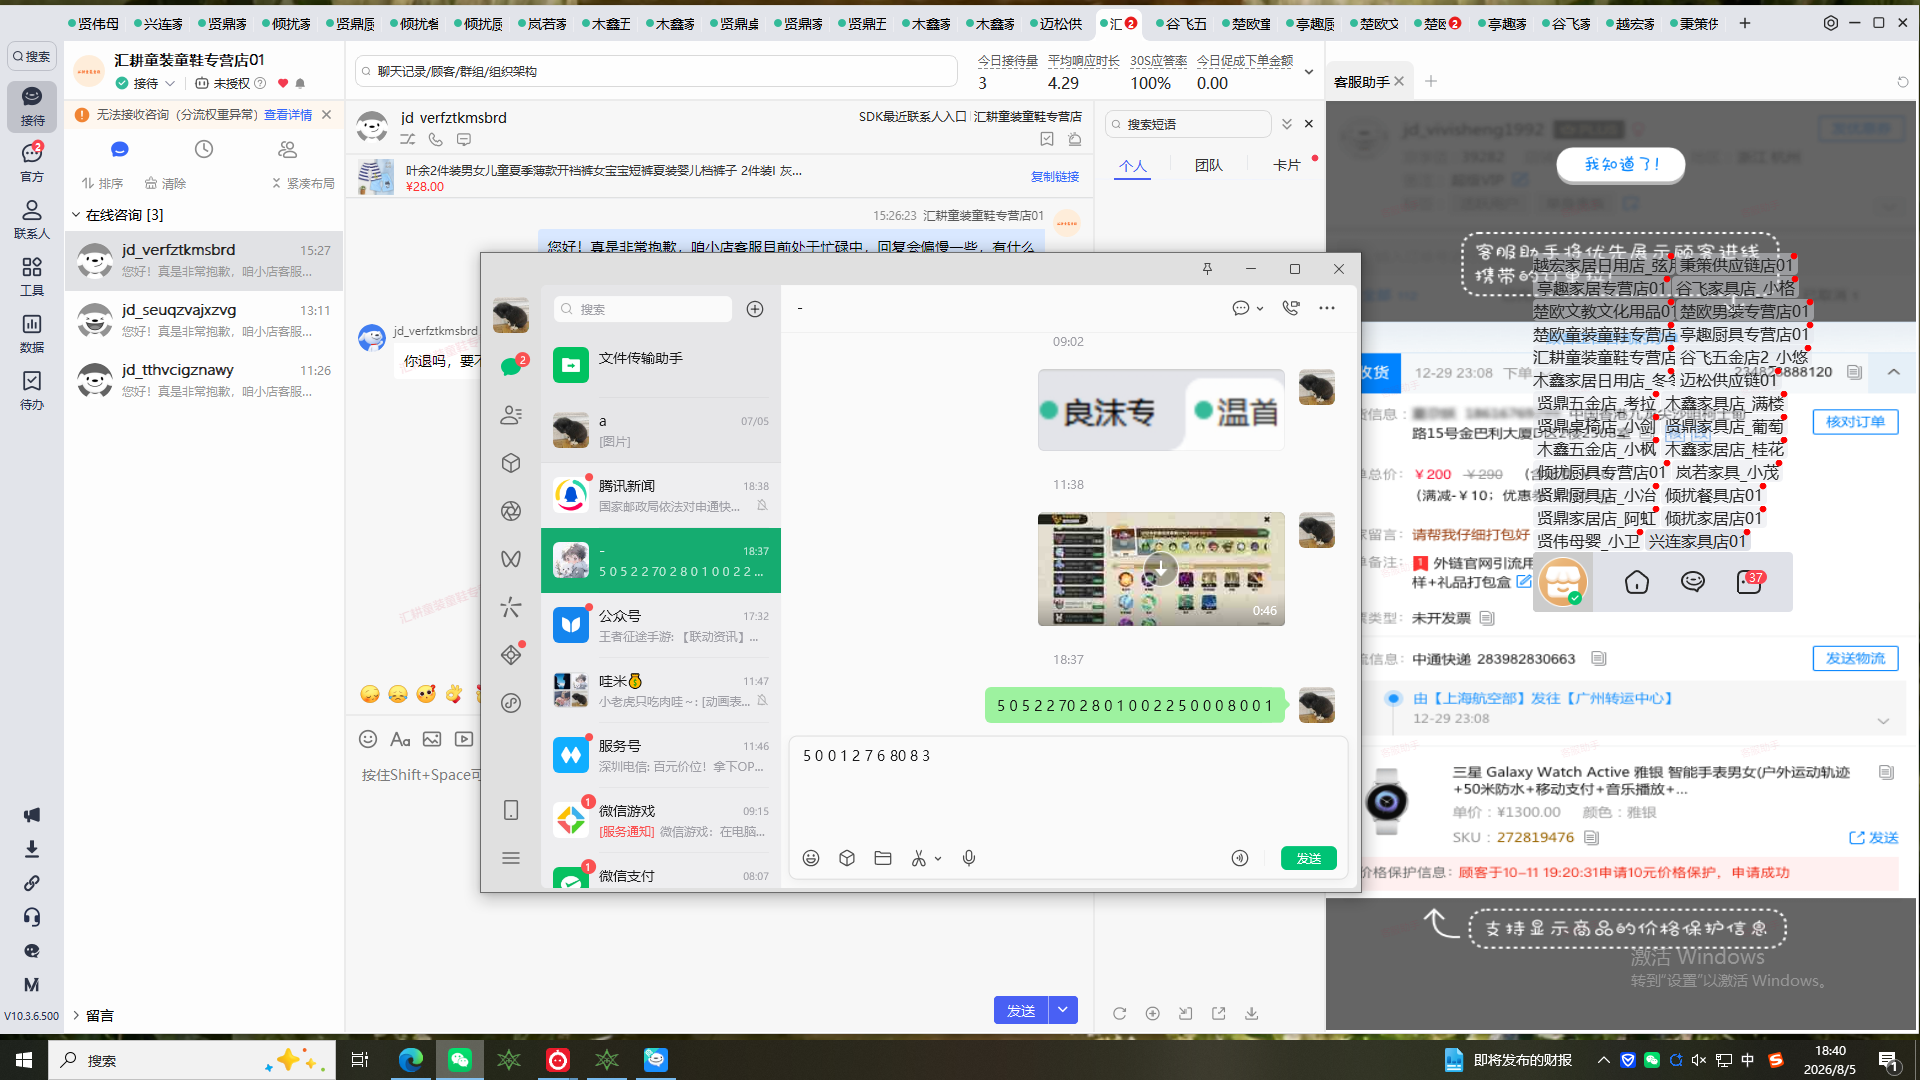This screenshot has width=1920, height=1080.
Task: Expand the double-chevron beside the 搜索短语 box
Action: [1287, 124]
